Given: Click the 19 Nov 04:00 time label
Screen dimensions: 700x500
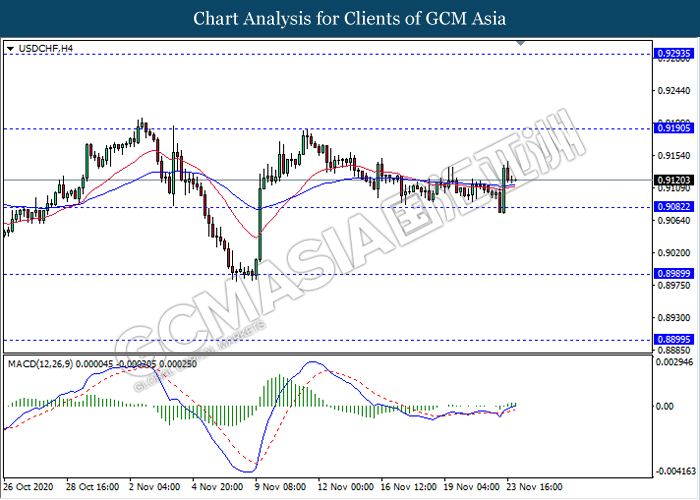Looking at the screenshot, I should point(471,487).
